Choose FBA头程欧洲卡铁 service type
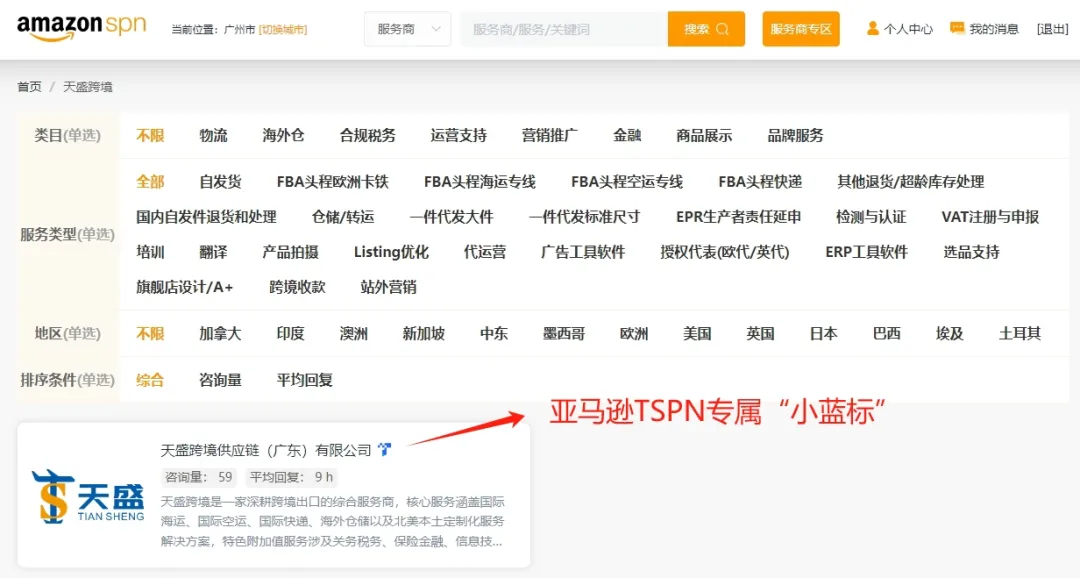 333,182
